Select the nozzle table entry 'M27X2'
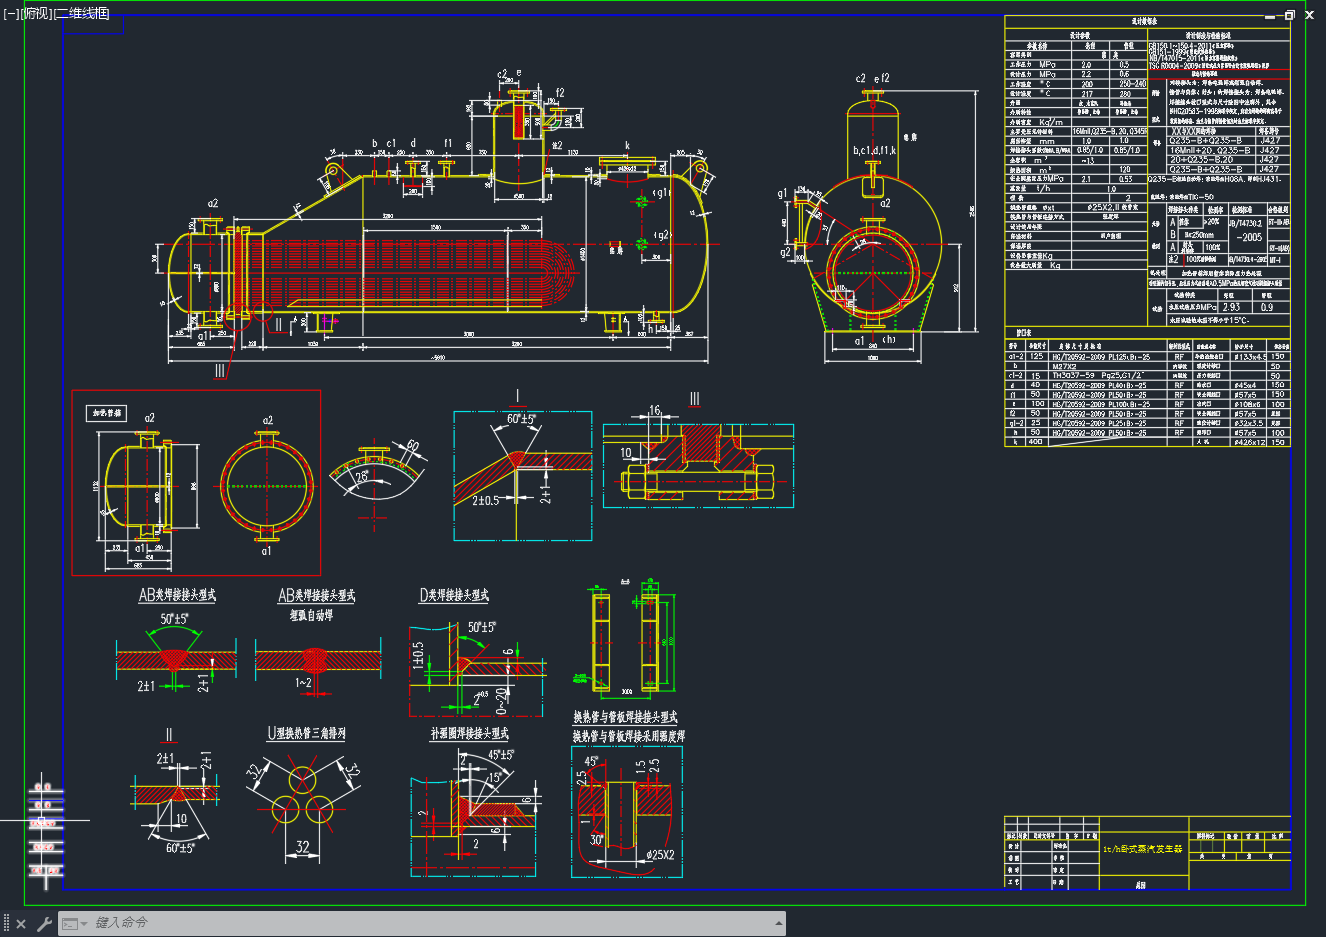The image size is (1326, 937). coord(1065,366)
